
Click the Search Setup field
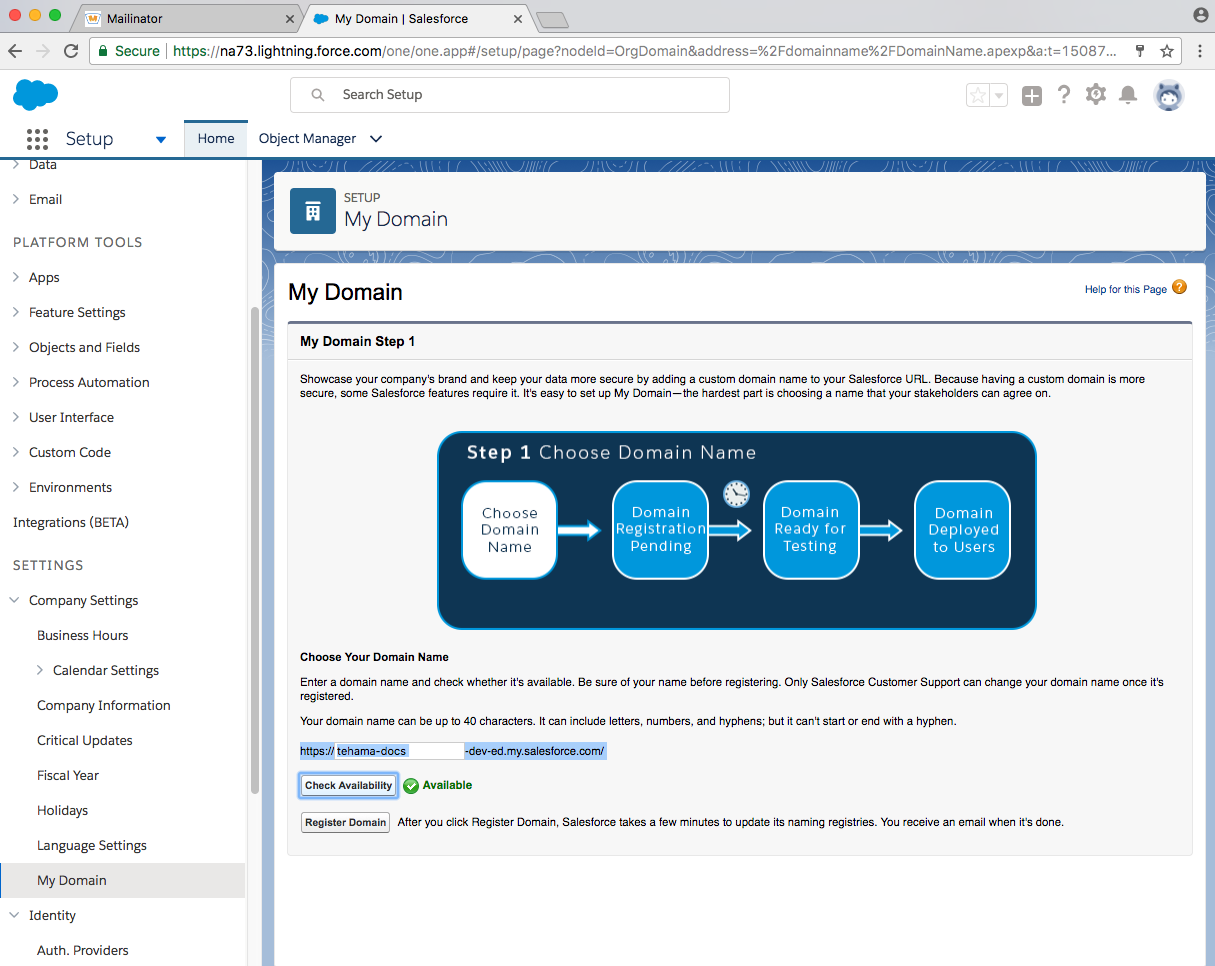[510, 95]
